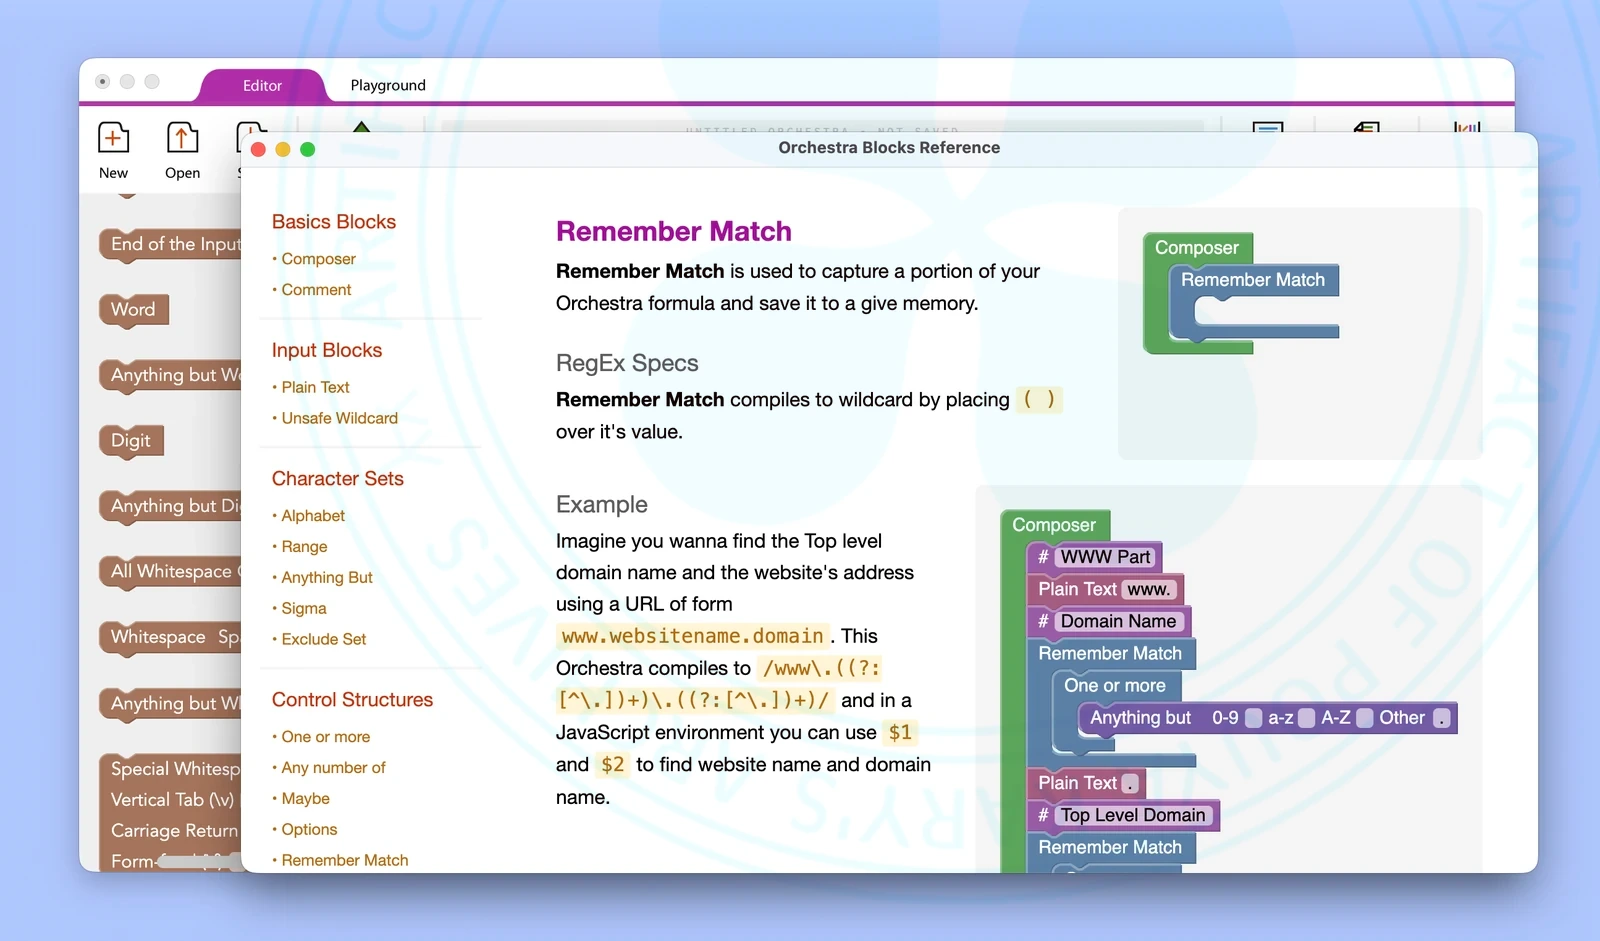Click the New document icon in the Editor toolbar

coord(113,138)
